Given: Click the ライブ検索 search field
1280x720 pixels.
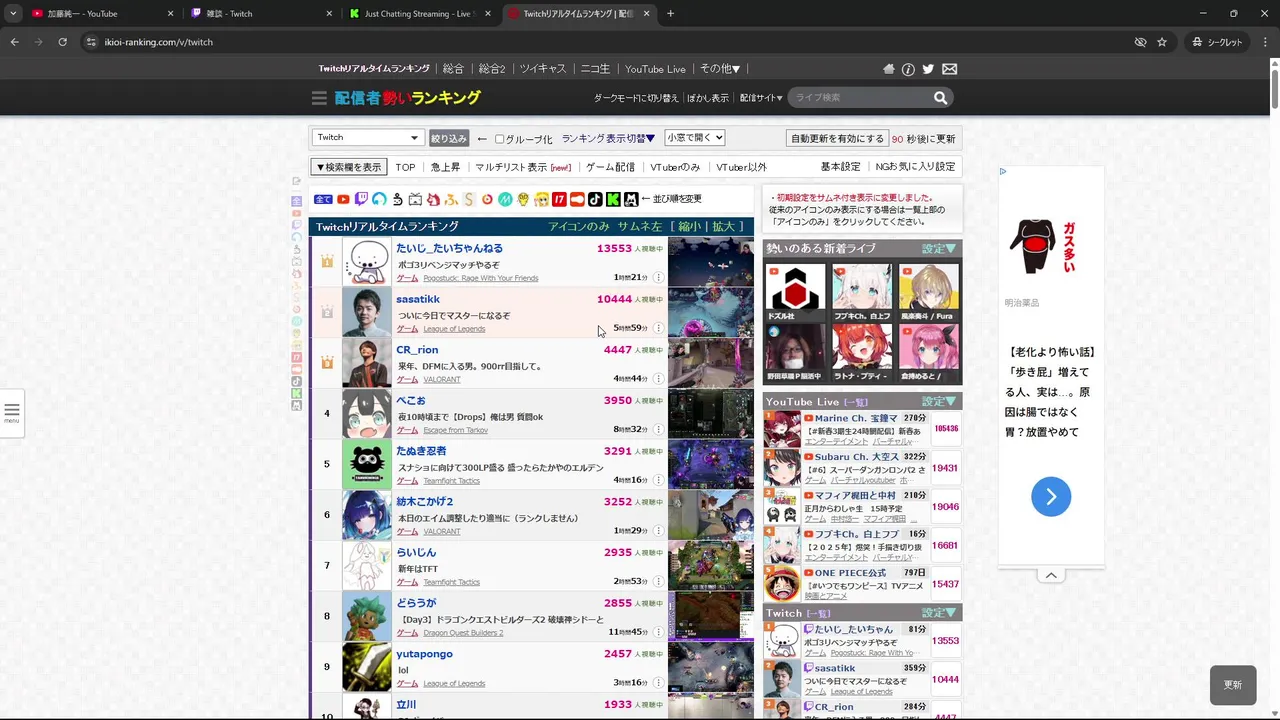Looking at the screenshot, I should (861, 98).
